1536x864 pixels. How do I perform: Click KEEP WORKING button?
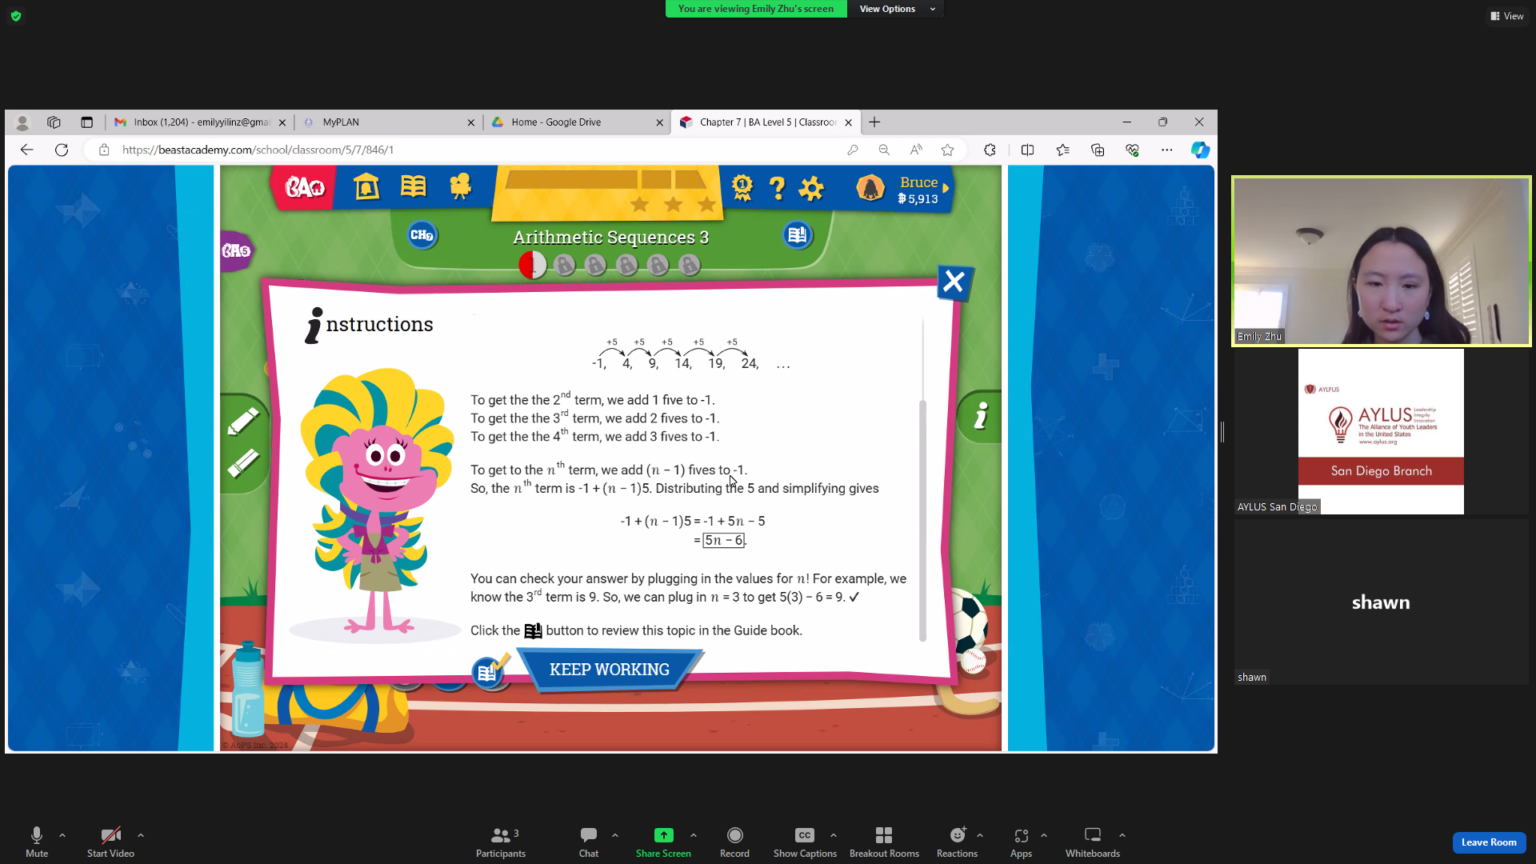(610, 670)
